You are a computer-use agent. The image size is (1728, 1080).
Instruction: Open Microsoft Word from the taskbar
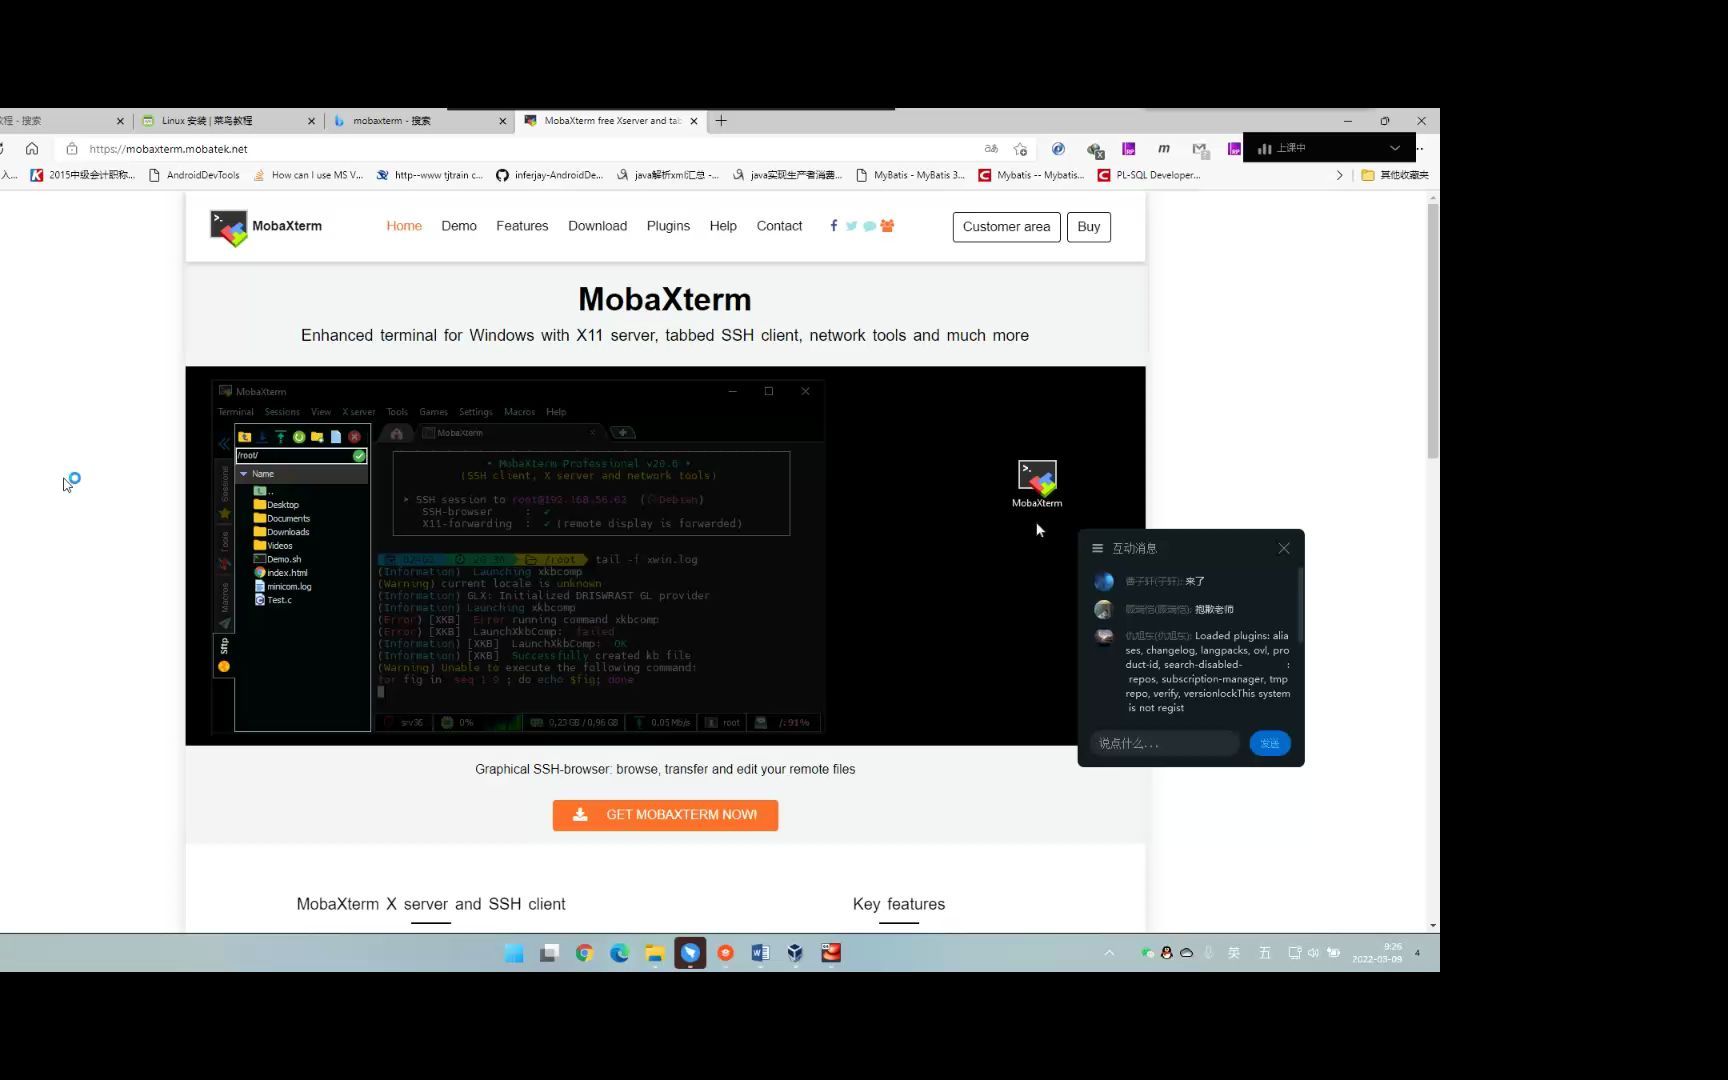tap(760, 953)
